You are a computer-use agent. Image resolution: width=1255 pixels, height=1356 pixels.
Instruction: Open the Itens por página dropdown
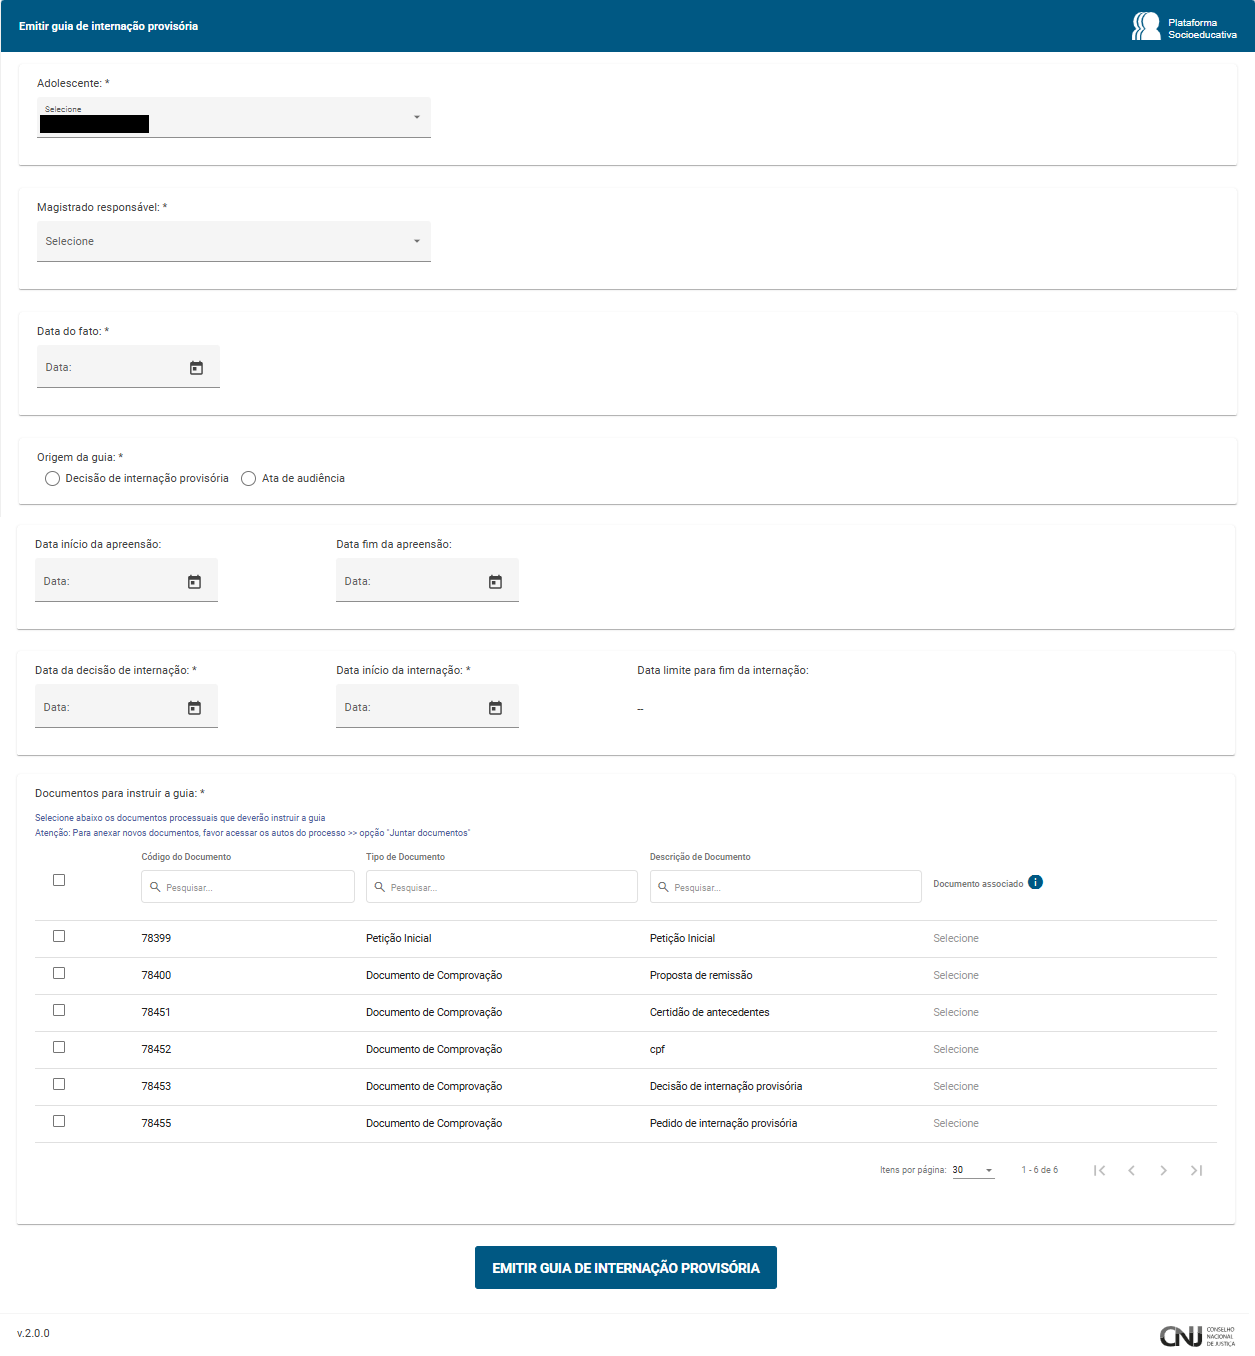point(973,1170)
